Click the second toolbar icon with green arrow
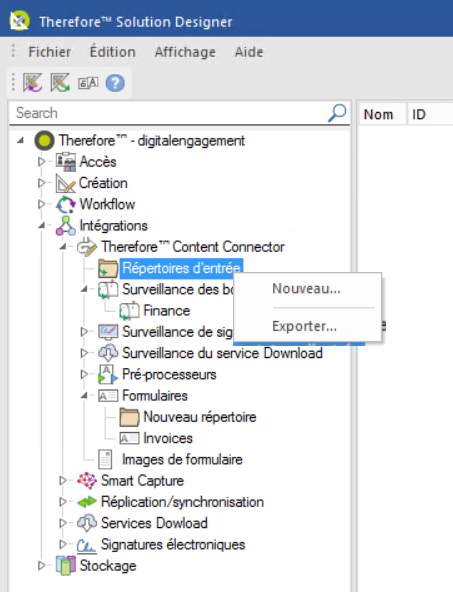 [60, 83]
